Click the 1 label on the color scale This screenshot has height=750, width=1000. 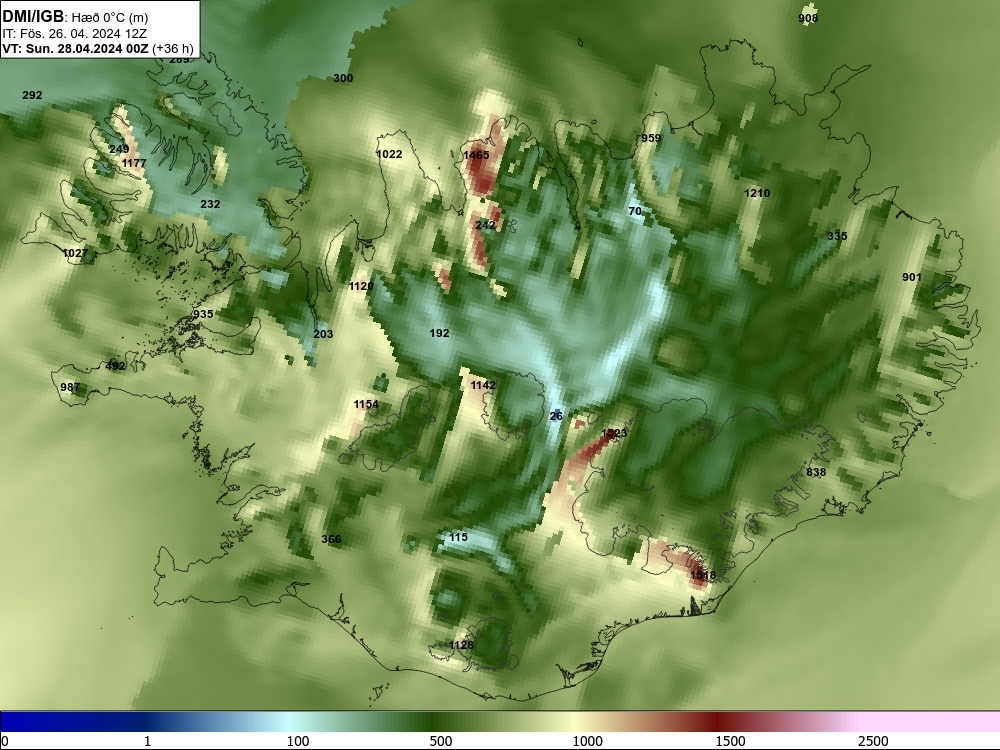(x=147, y=741)
